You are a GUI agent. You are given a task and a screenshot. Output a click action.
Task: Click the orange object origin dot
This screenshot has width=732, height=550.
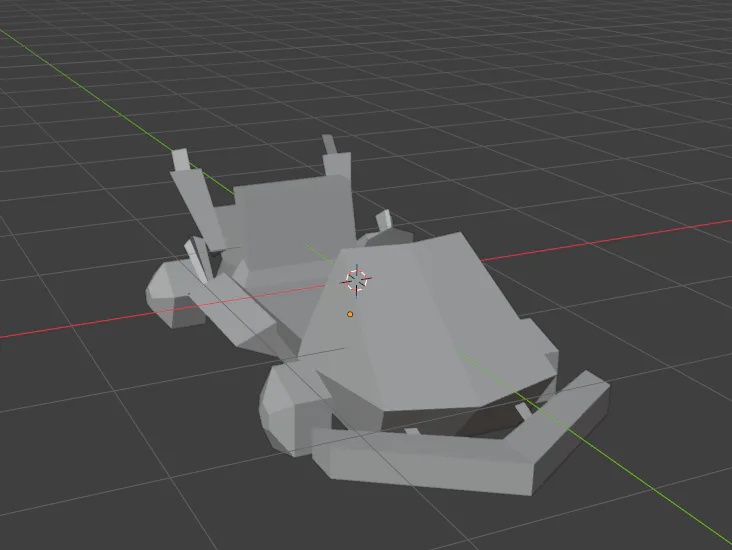click(350, 314)
